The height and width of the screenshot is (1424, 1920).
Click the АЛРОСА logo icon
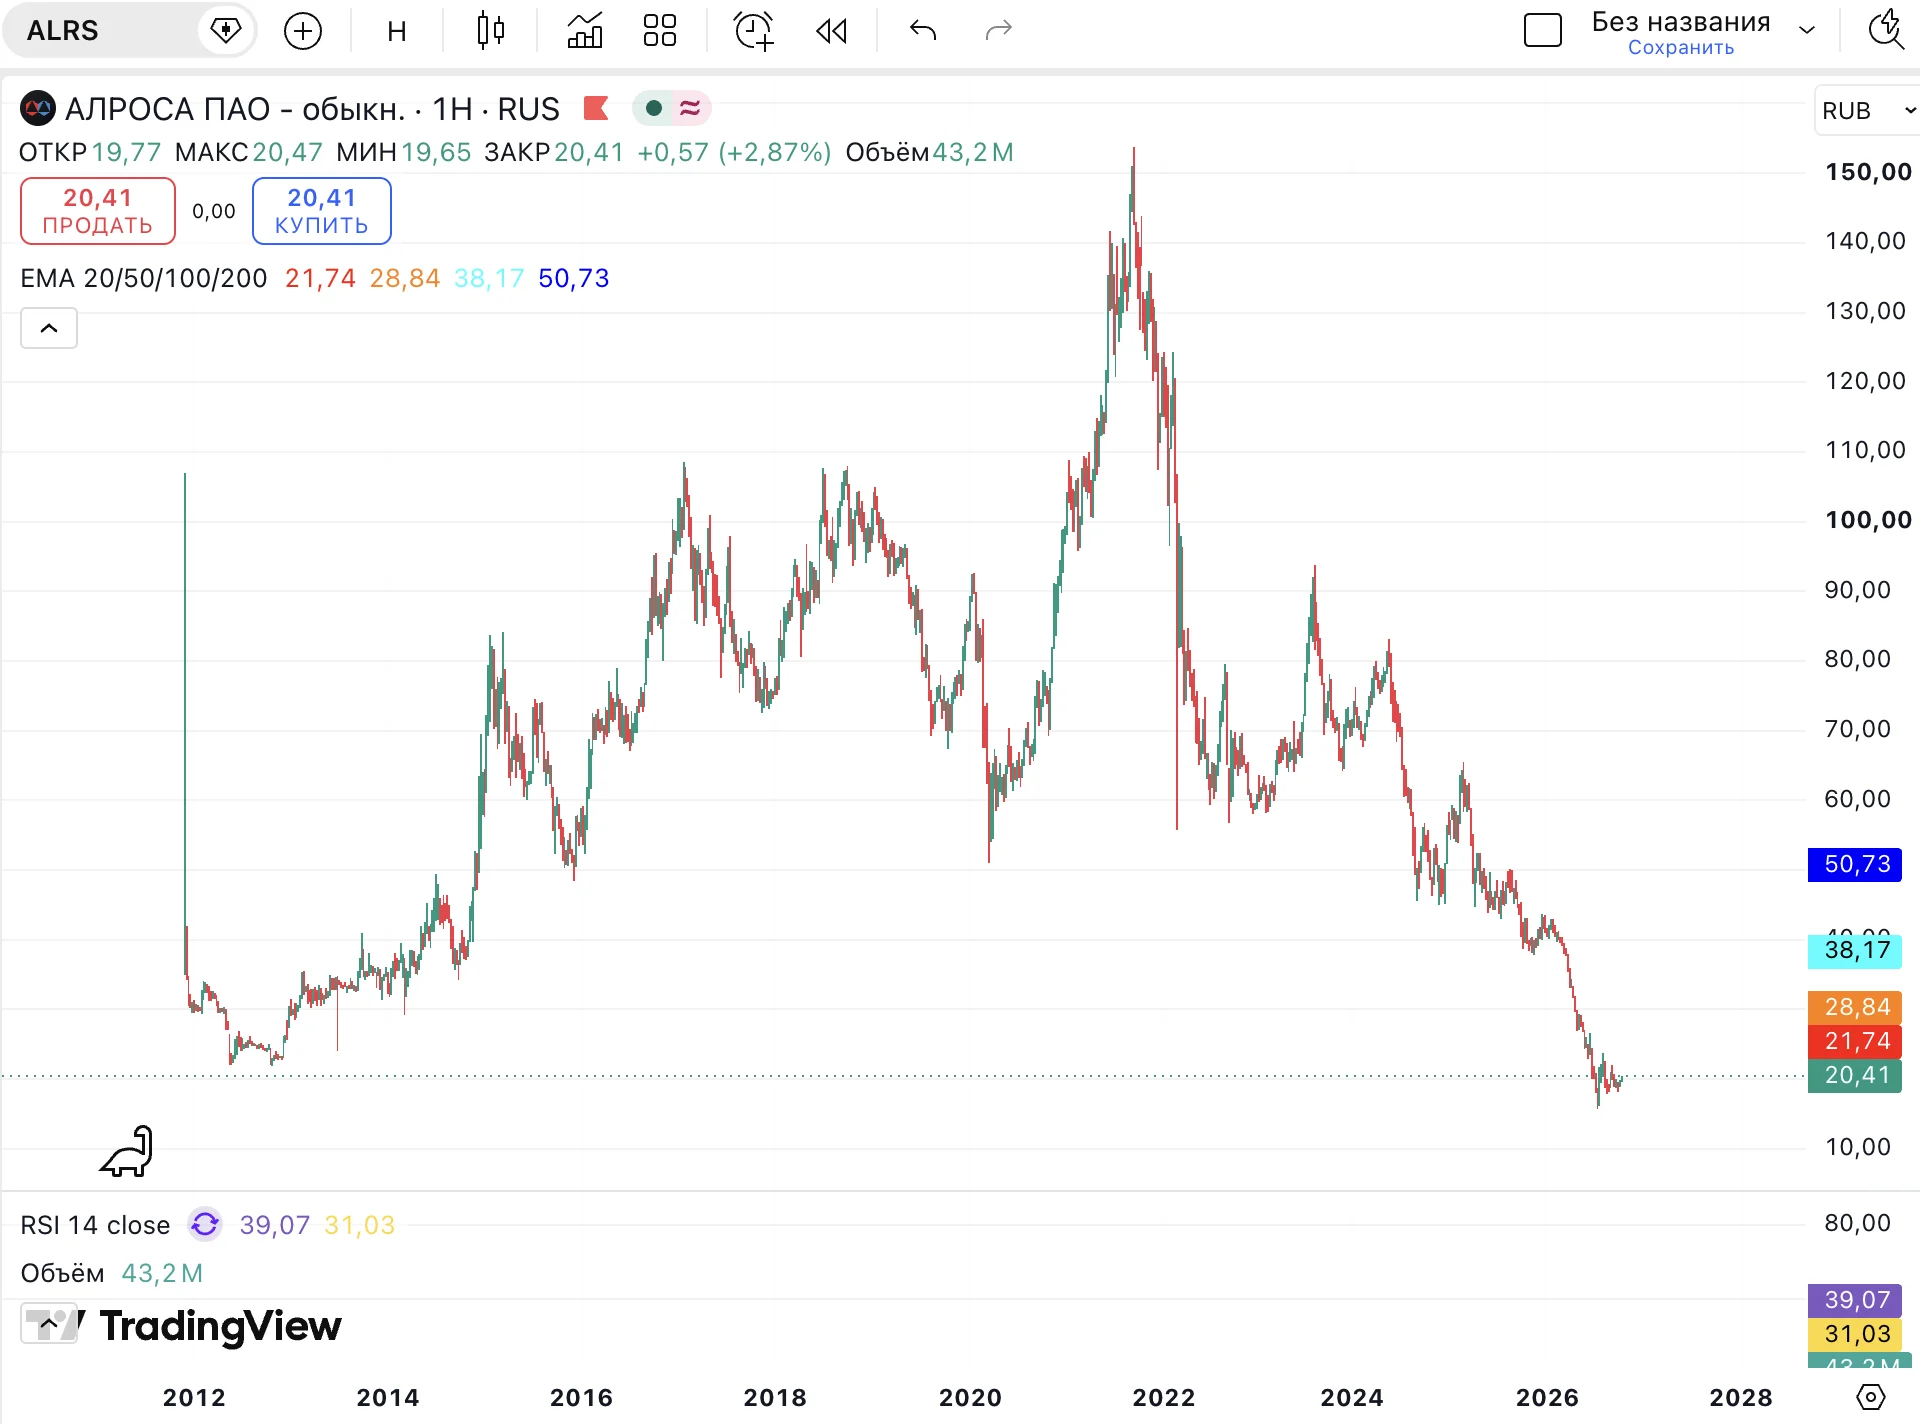pos(38,108)
